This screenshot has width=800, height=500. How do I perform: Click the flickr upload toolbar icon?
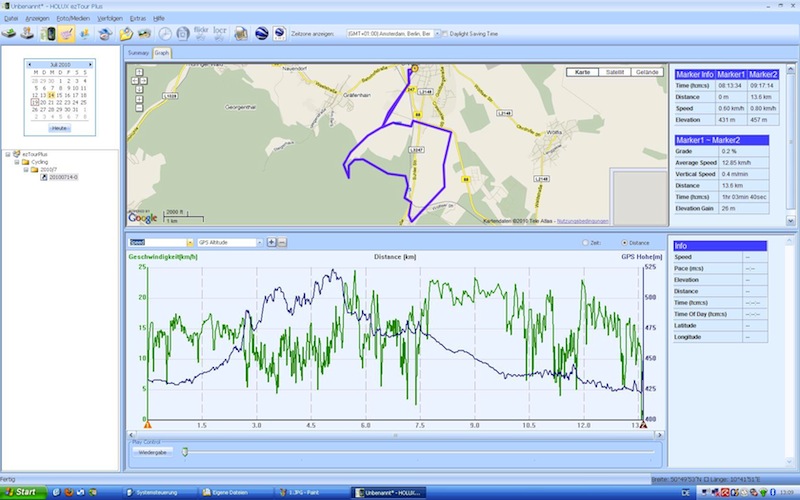click(x=201, y=33)
